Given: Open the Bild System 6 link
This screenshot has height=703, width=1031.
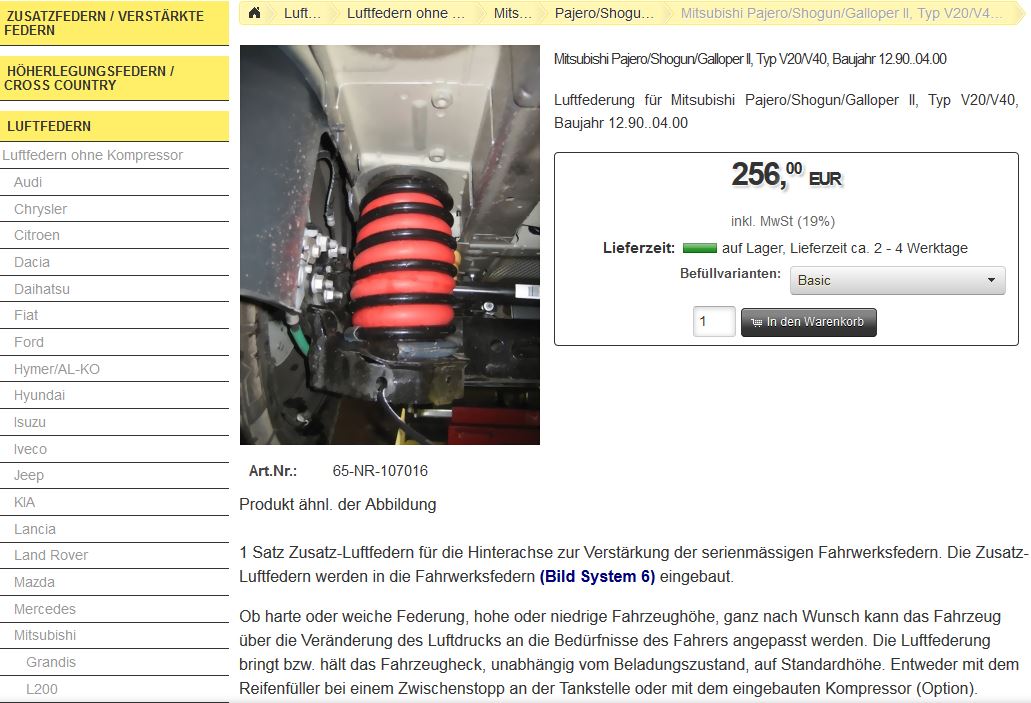Looking at the screenshot, I should tap(597, 577).
